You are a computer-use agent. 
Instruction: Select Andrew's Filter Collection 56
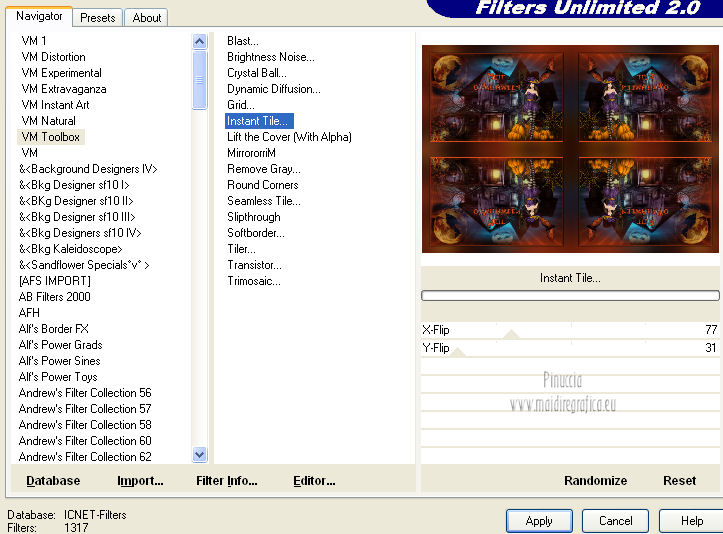(85, 393)
